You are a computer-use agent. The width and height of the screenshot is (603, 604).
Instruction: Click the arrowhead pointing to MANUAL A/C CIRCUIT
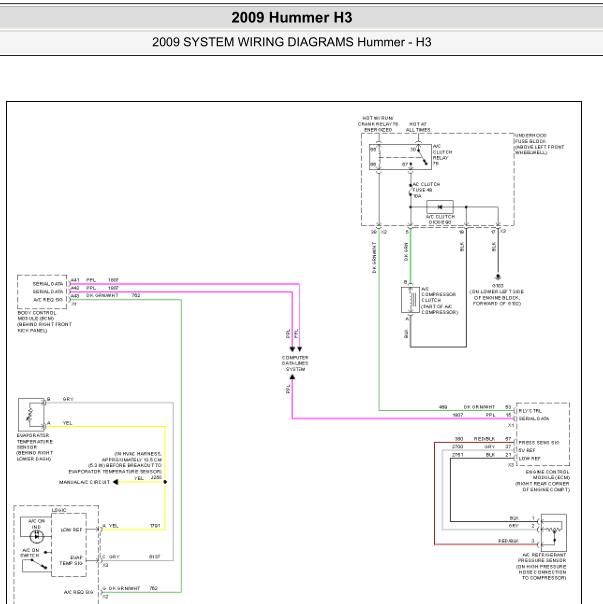click(x=116, y=482)
